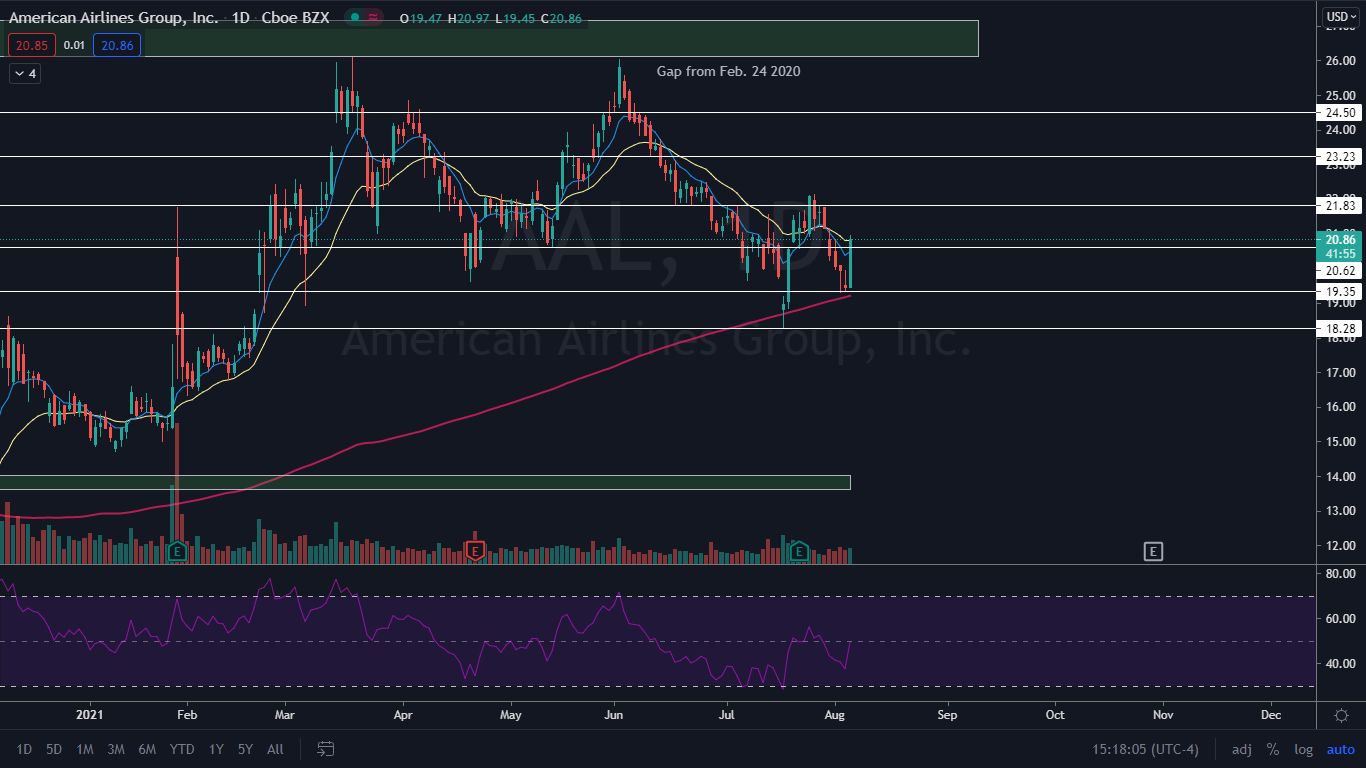The width and height of the screenshot is (1366, 768).
Task: Open the USD currency dropdown
Action: coord(1341,17)
